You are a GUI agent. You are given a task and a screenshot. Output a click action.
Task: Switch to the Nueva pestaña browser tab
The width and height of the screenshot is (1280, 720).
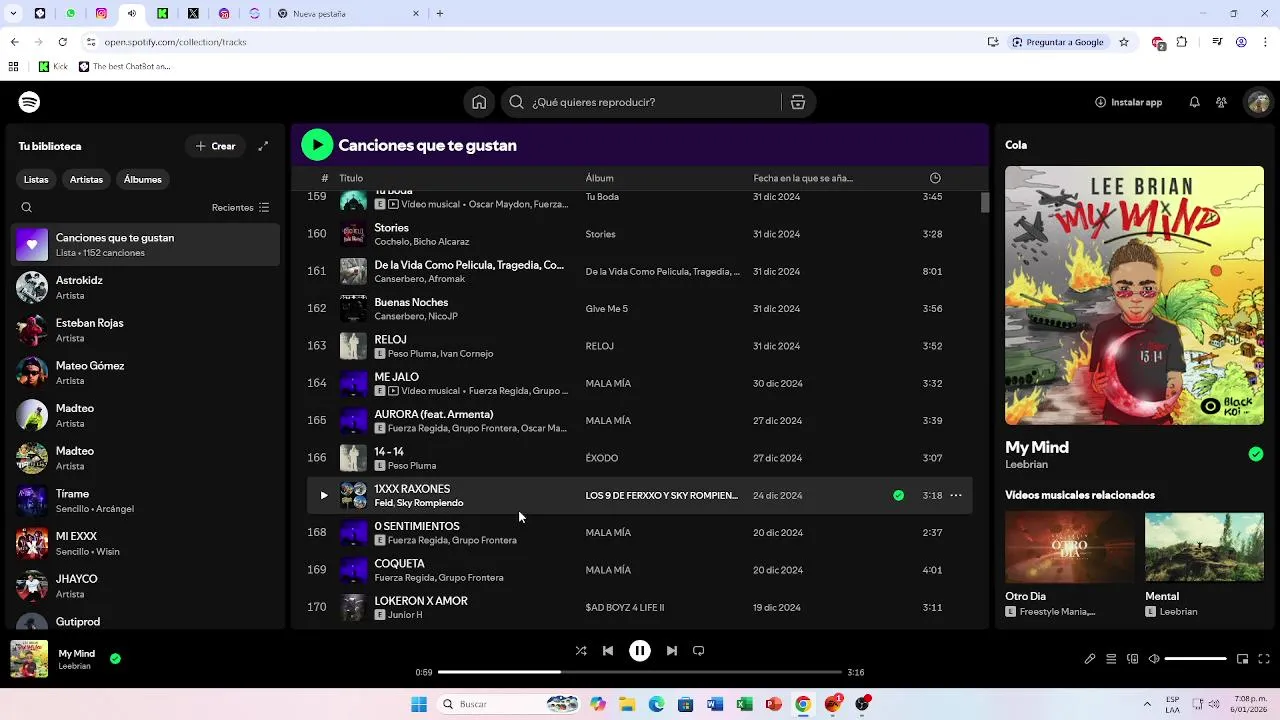click(x=347, y=13)
